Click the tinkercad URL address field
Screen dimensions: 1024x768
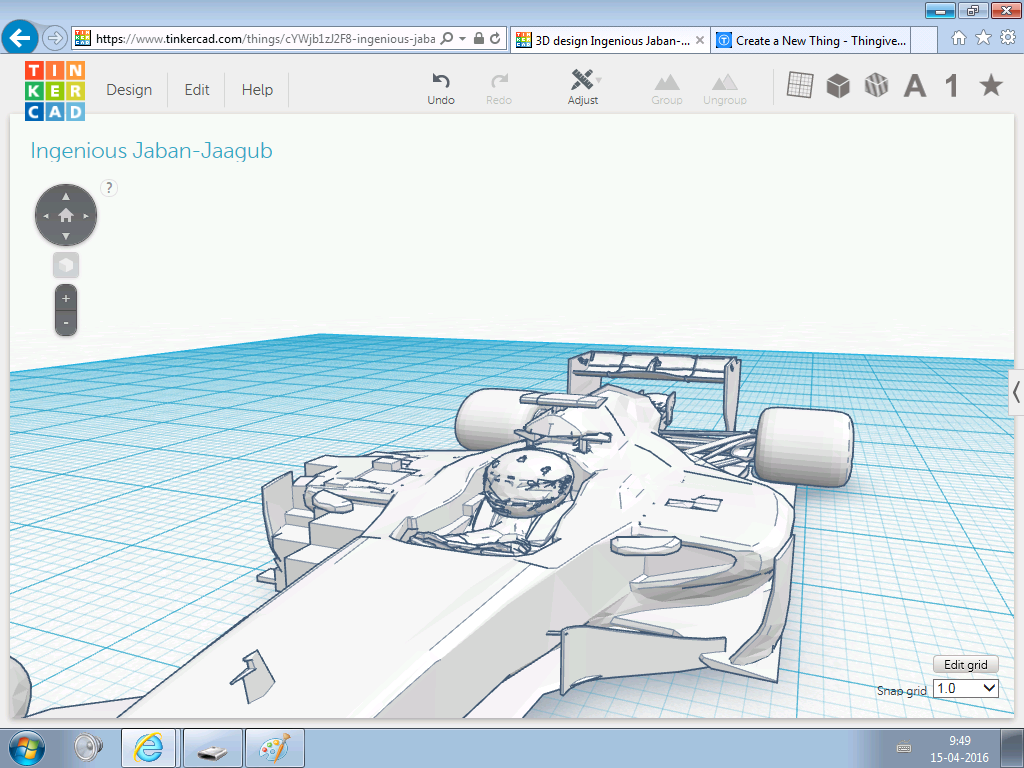[x=265, y=39]
